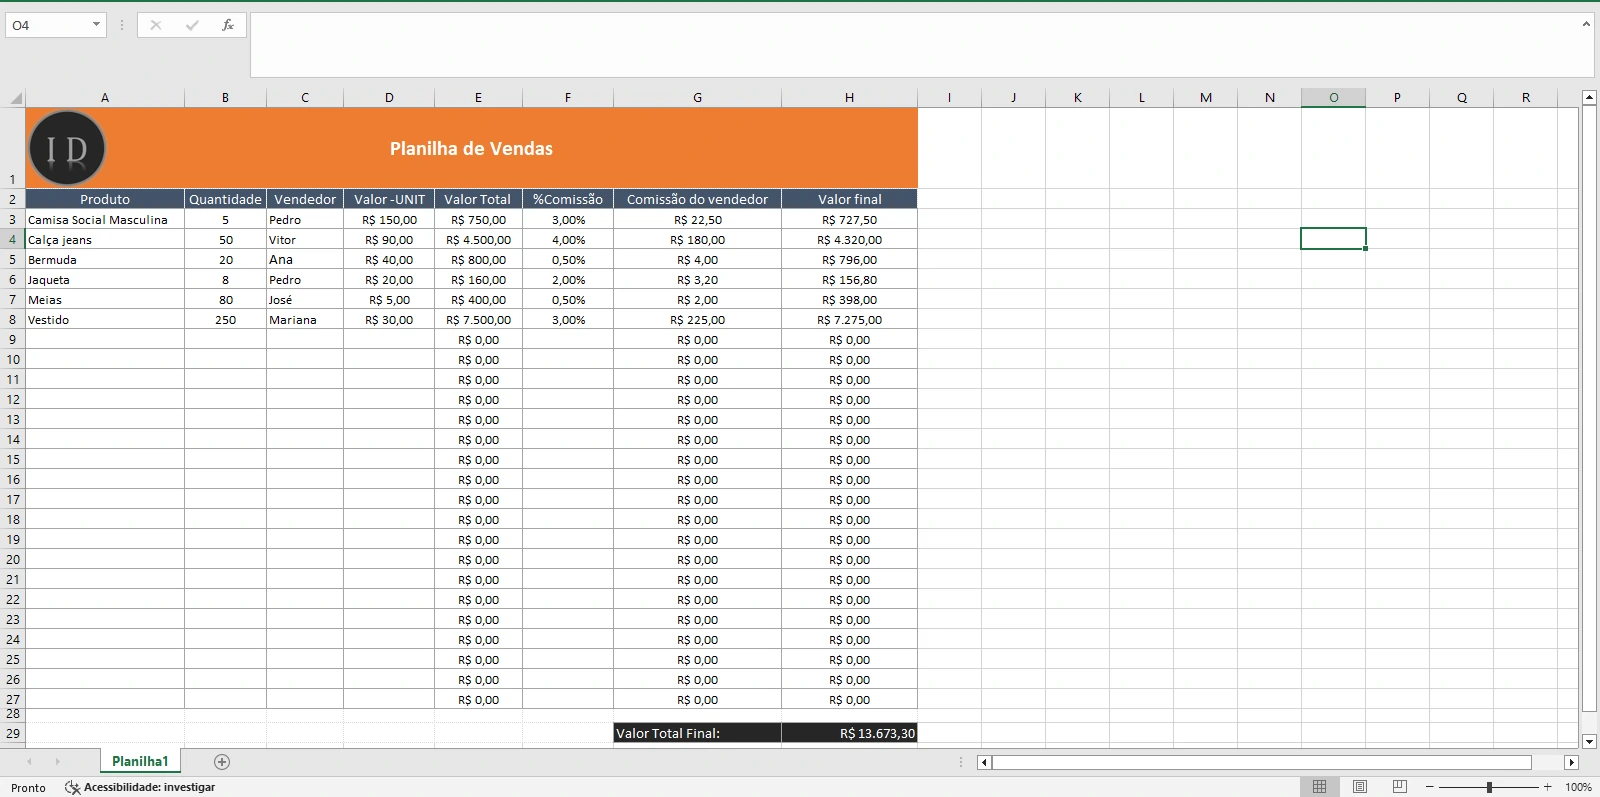Screen dimensions: 1600x797
Task: Click the Select All corner triangle
Action: (x=16, y=98)
